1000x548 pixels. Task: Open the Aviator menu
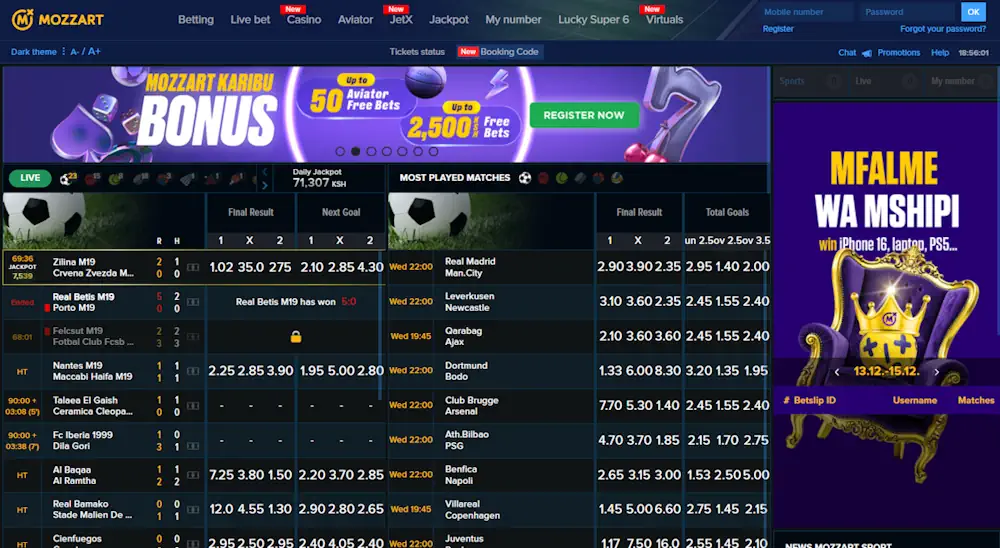tap(355, 20)
